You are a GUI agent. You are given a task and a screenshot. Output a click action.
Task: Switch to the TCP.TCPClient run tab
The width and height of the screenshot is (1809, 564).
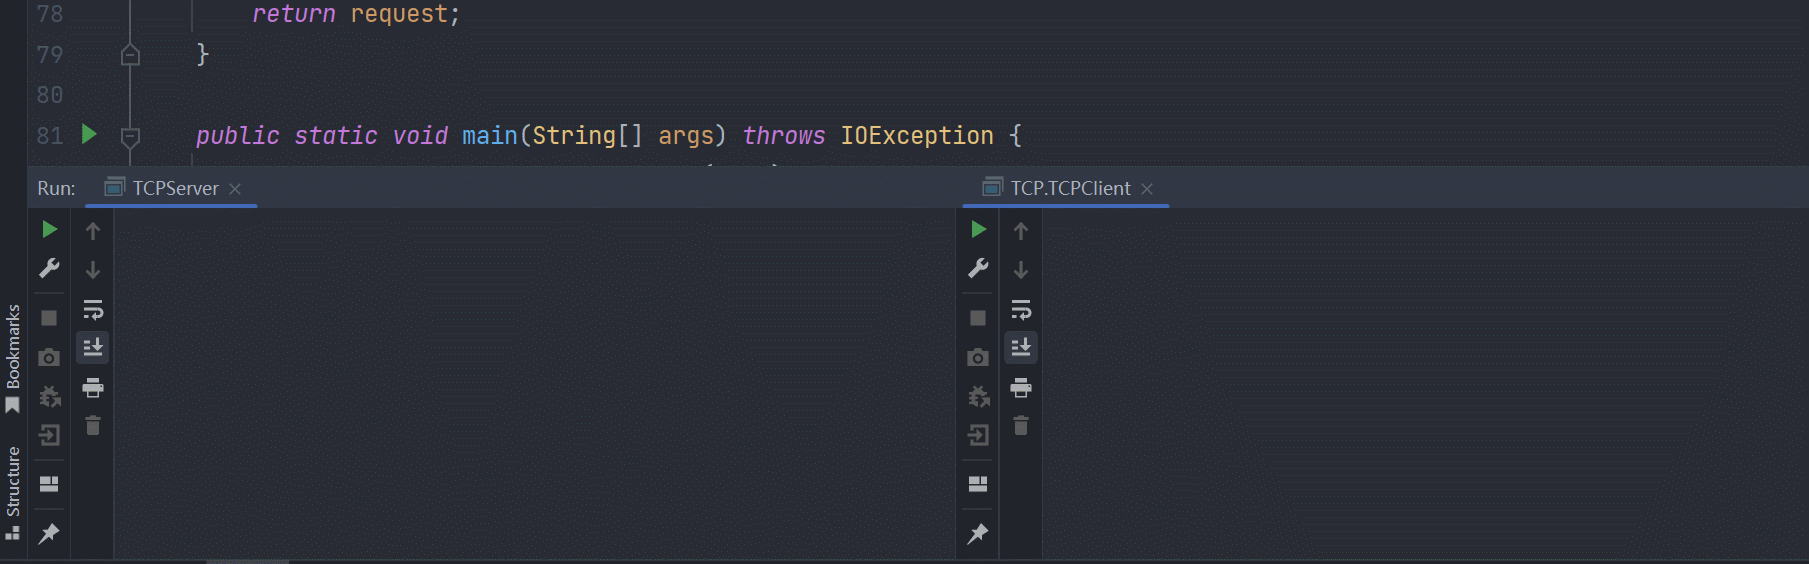(1070, 188)
